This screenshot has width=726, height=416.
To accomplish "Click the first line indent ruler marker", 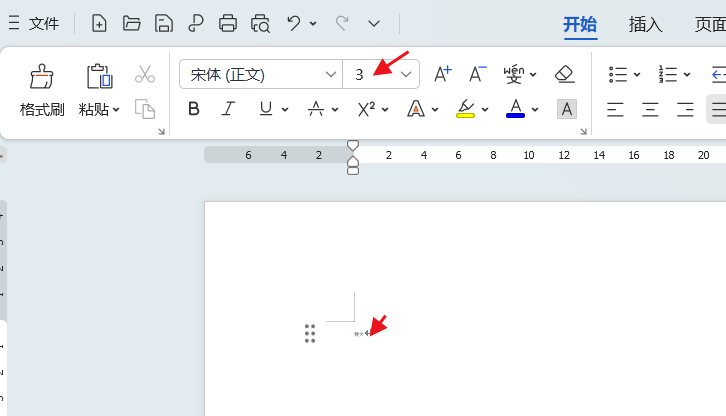I will pos(353,146).
